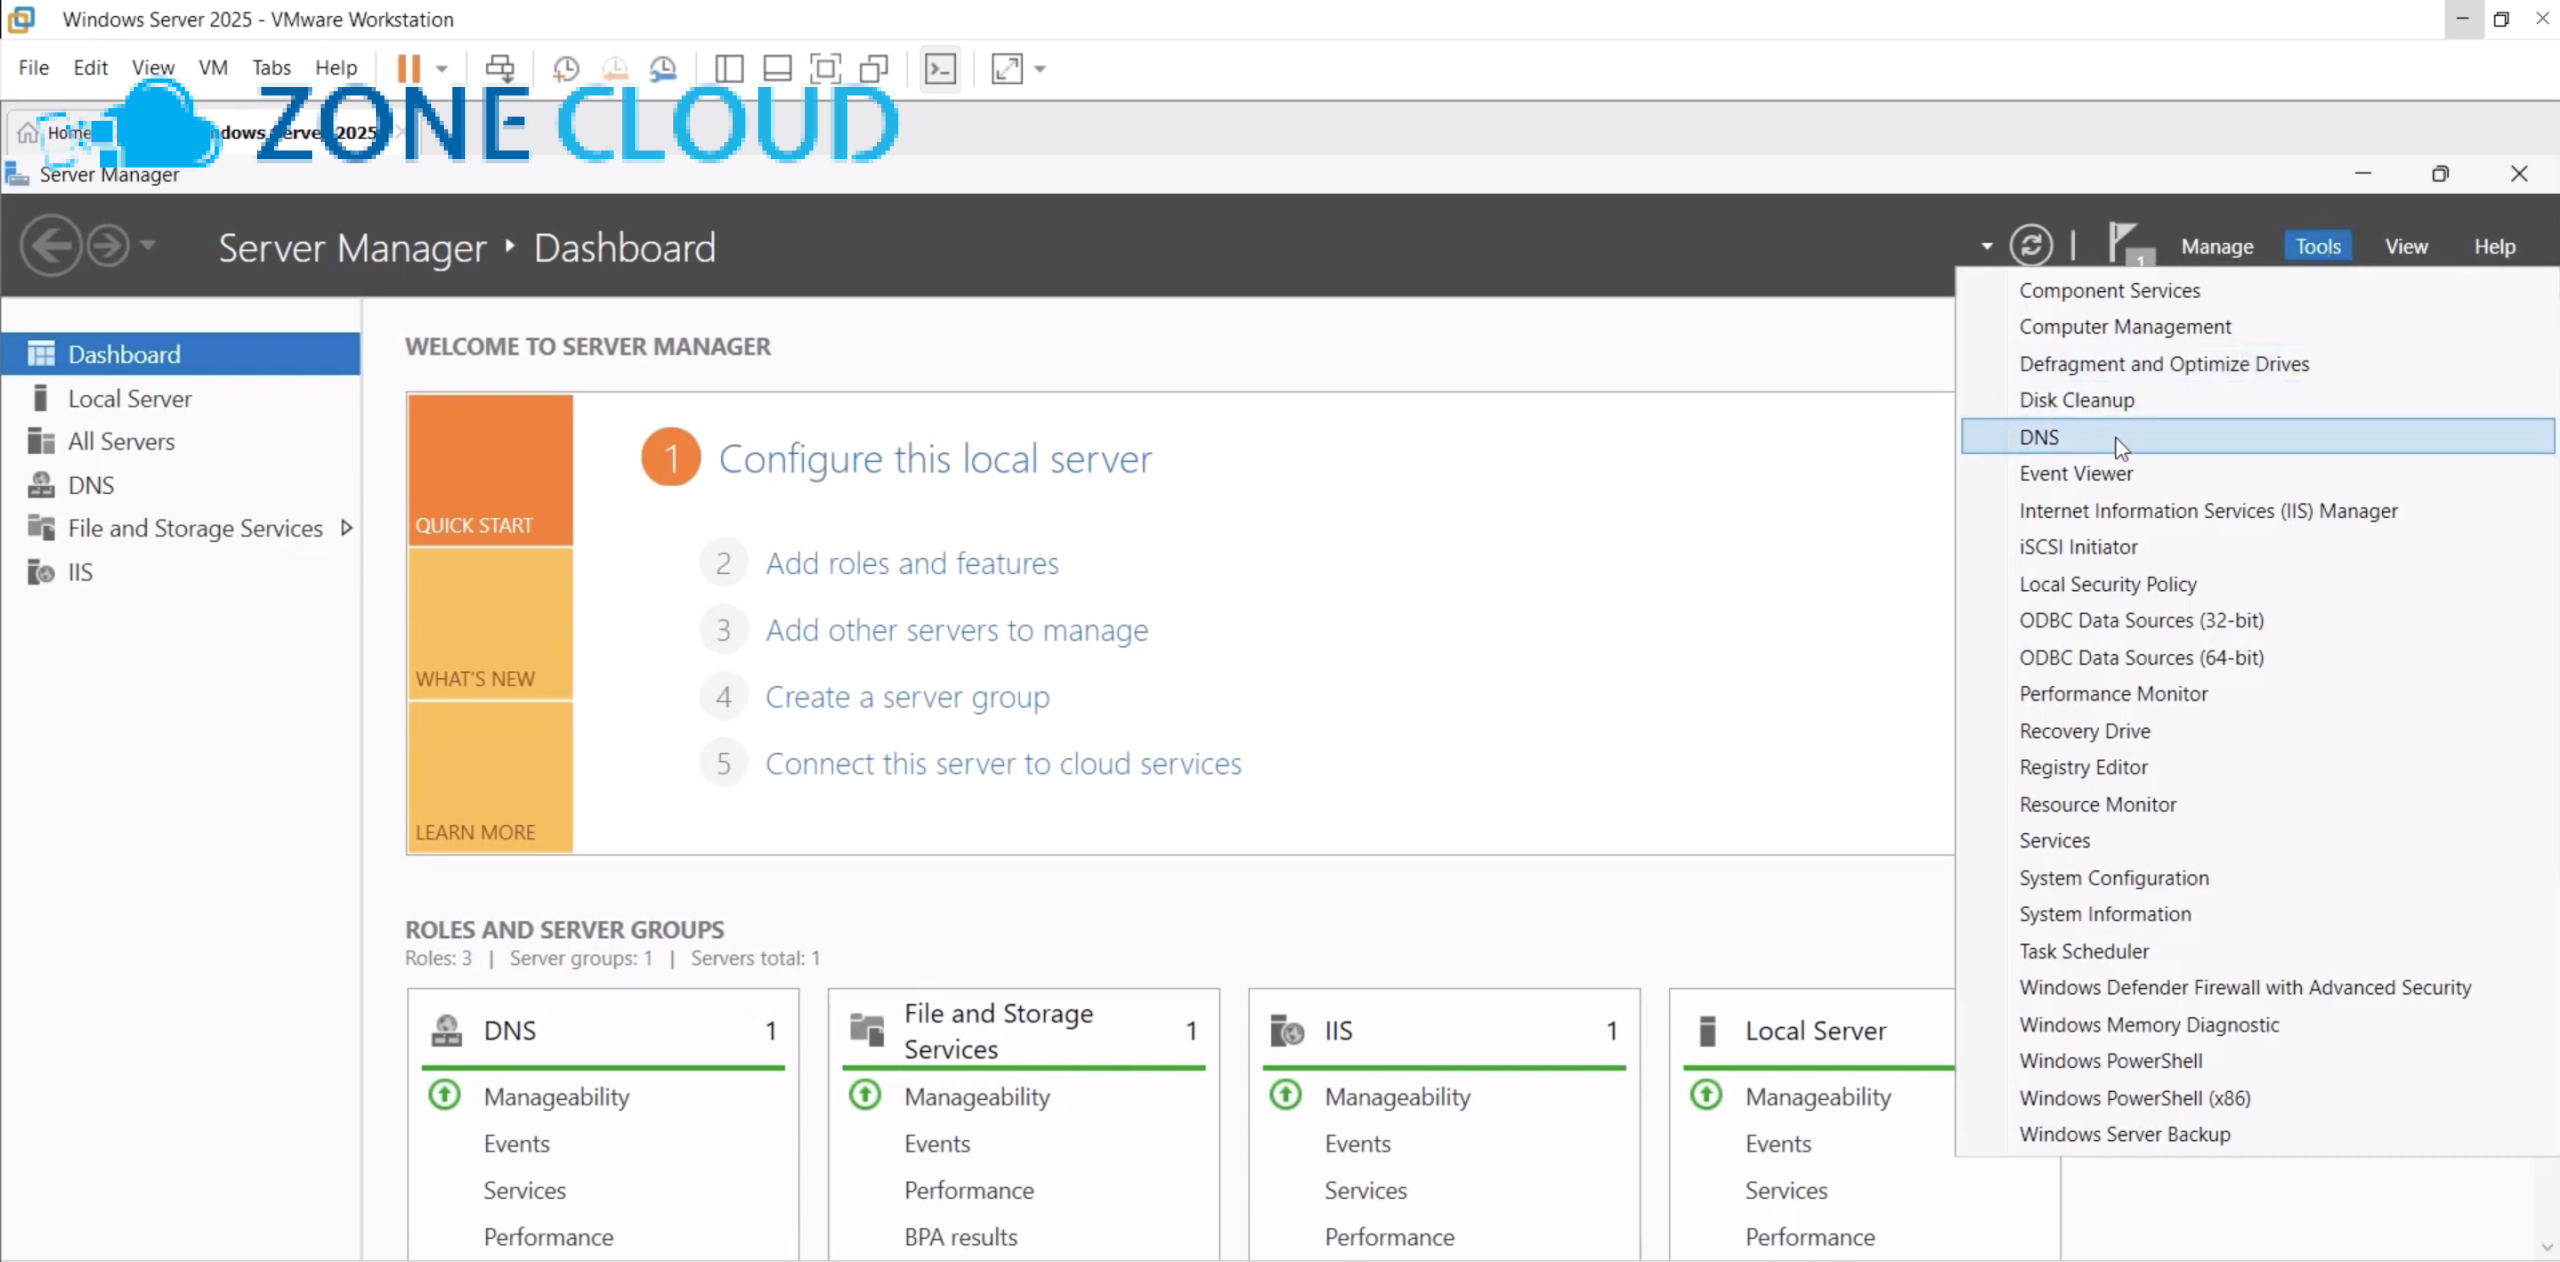Click Connect this server to cloud services

click(x=1003, y=764)
